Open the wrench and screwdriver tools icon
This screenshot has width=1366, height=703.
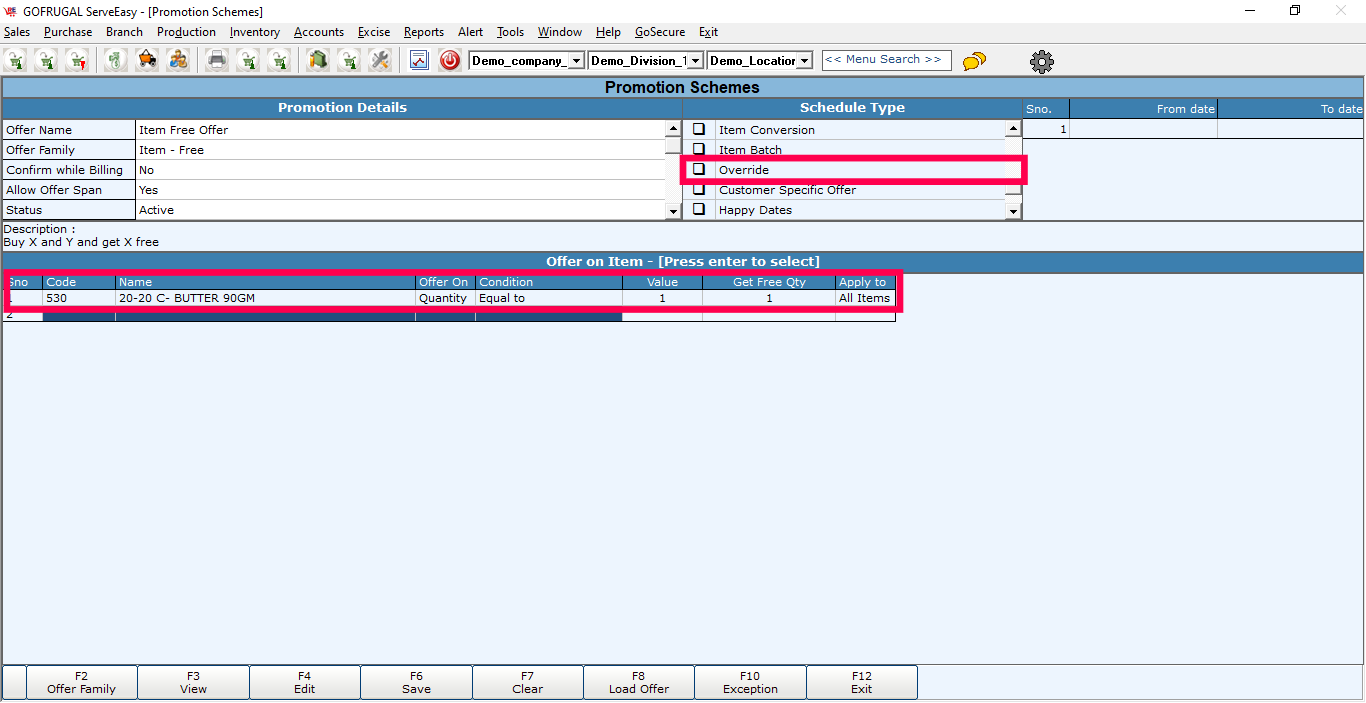click(379, 60)
